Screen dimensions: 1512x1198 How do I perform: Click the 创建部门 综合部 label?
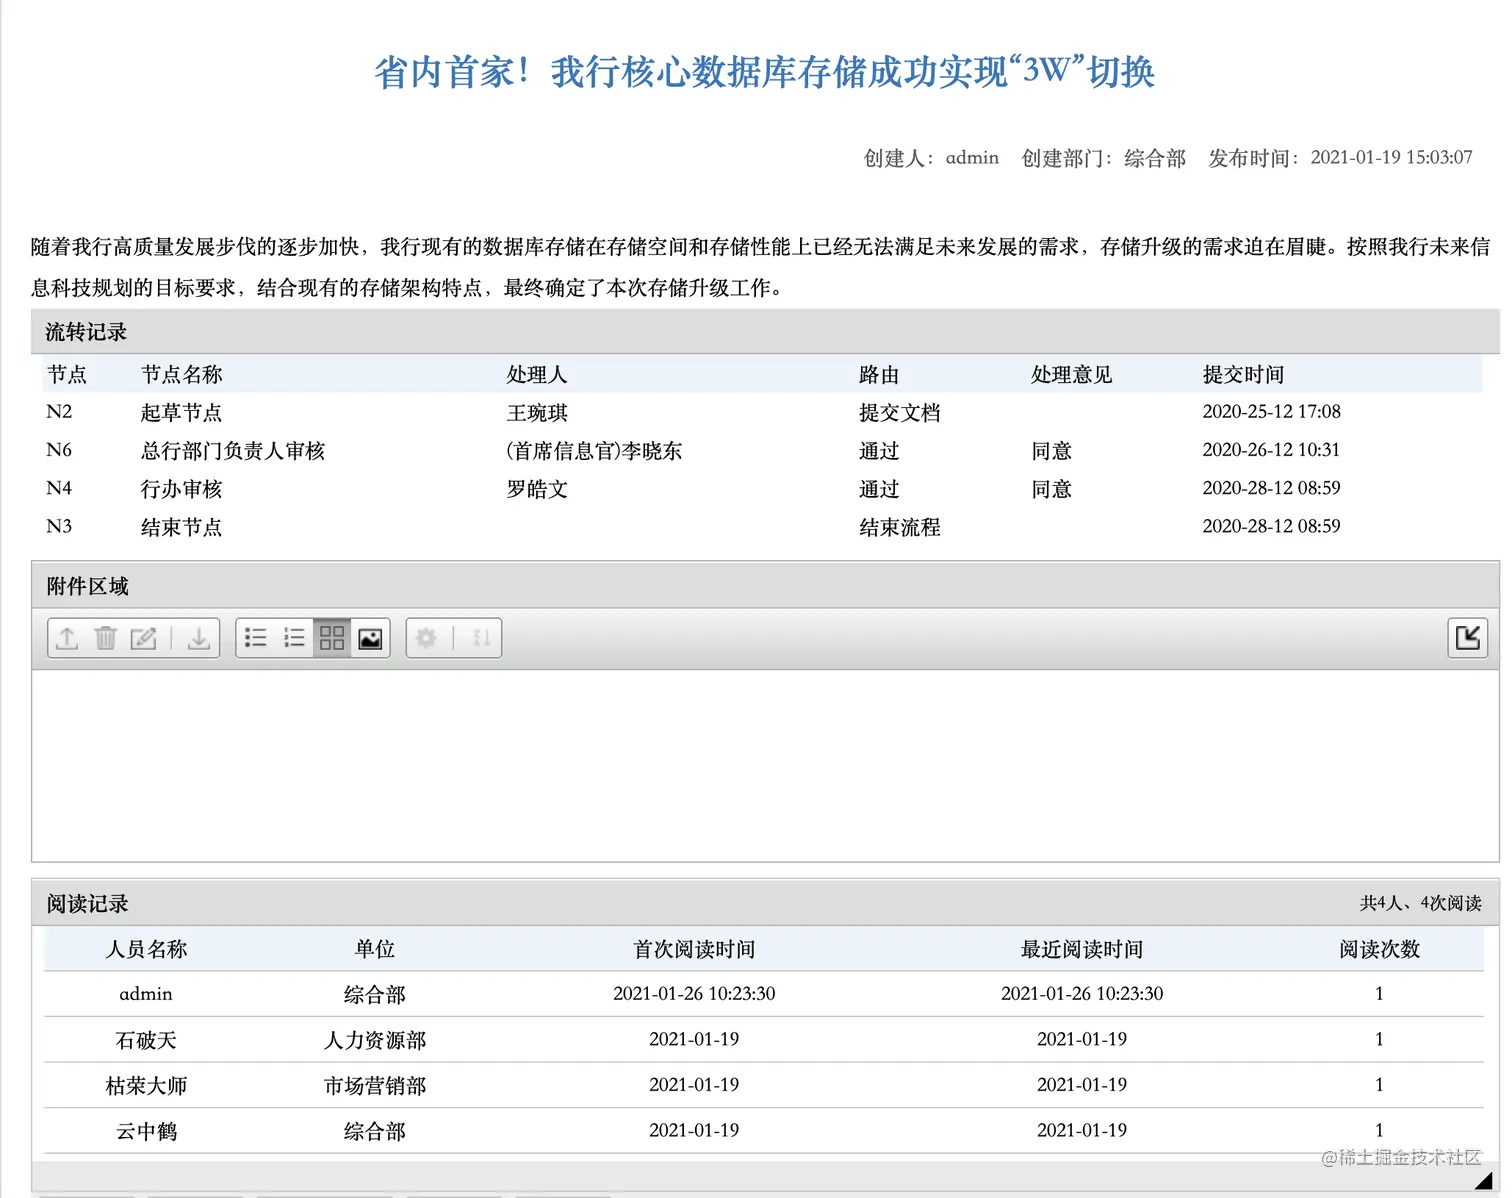(1103, 158)
